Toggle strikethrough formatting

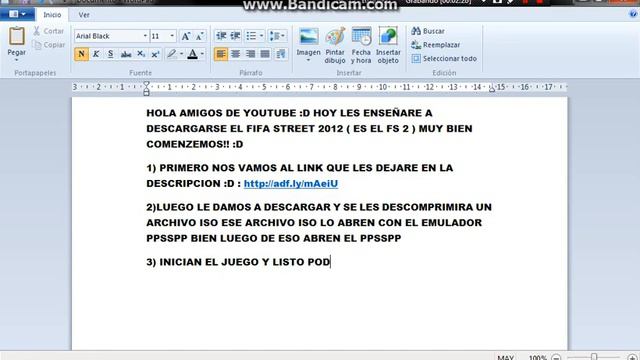(x=126, y=54)
